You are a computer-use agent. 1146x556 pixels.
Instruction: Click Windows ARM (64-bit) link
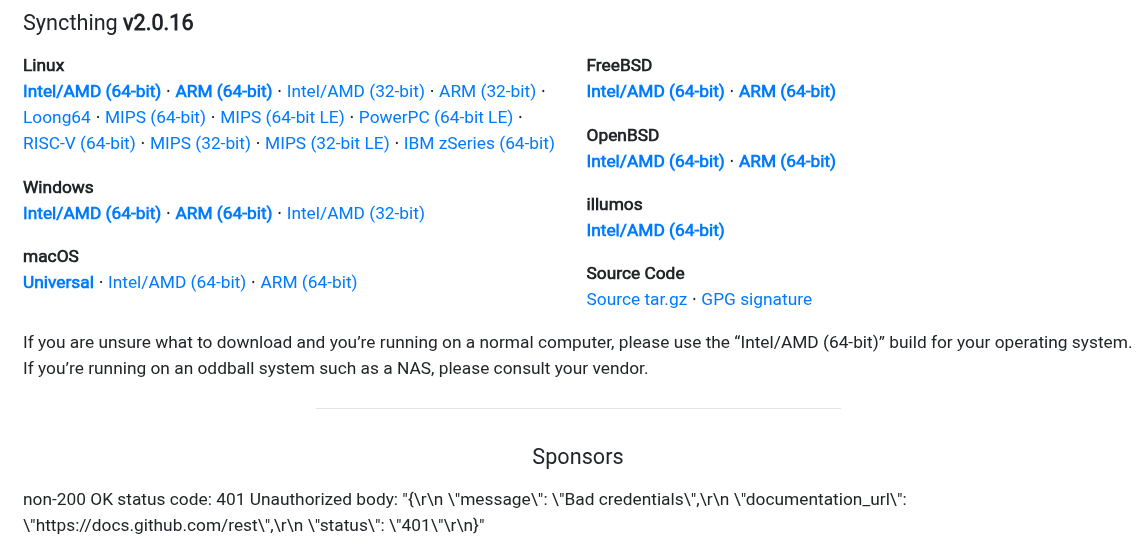(223, 213)
